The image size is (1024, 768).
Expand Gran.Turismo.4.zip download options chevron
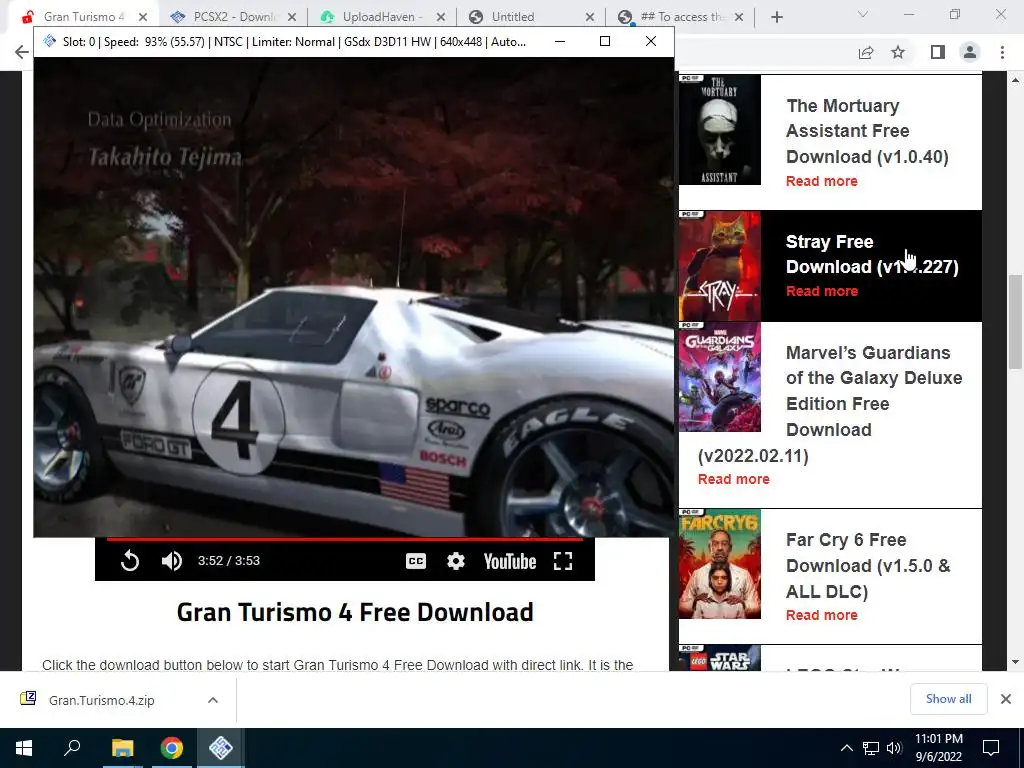click(x=213, y=700)
